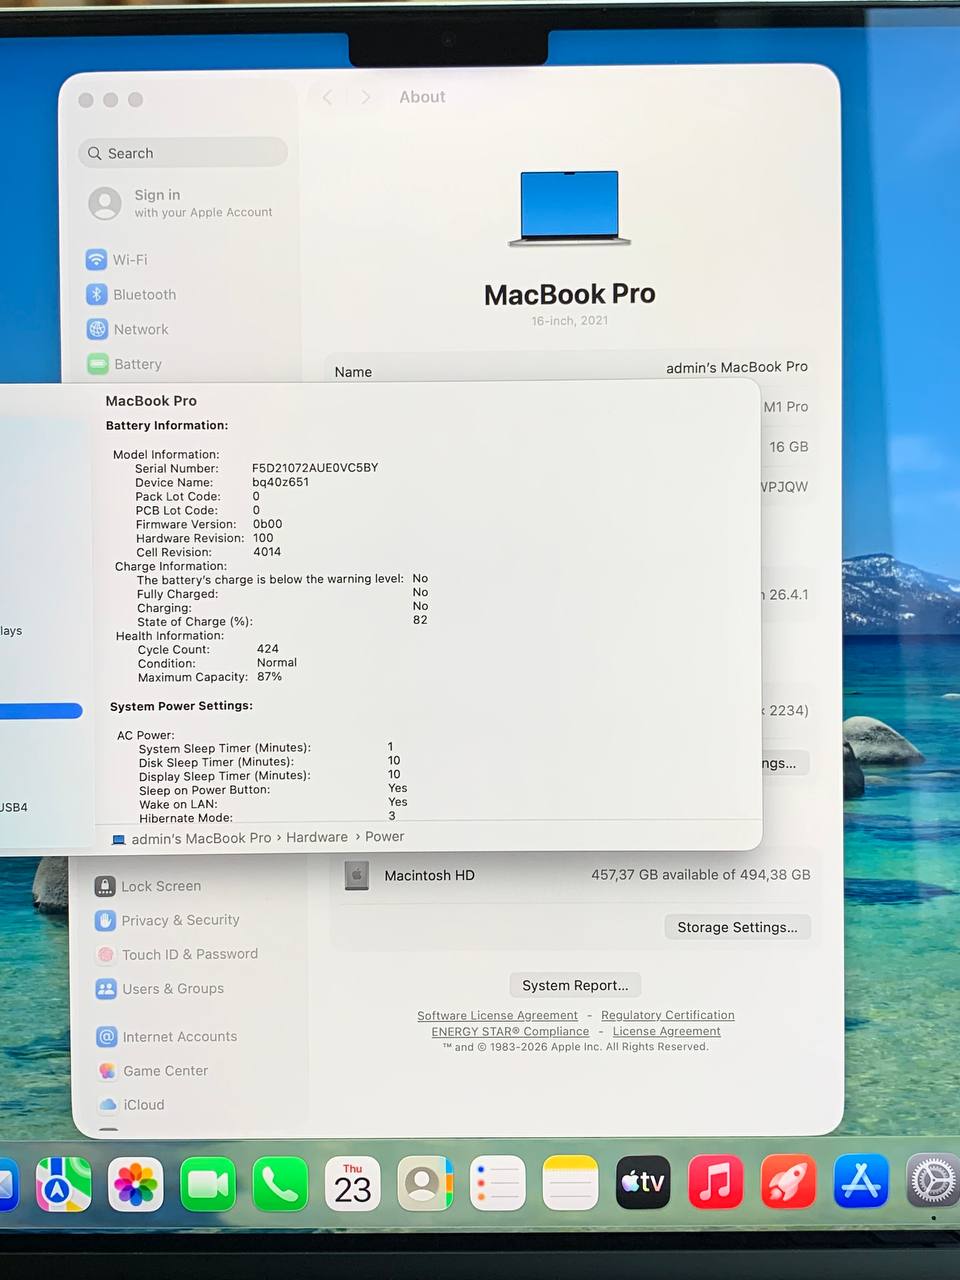This screenshot has height=1280, width=960.
Task: Open App Store from the Dock
Action: 861,1181
